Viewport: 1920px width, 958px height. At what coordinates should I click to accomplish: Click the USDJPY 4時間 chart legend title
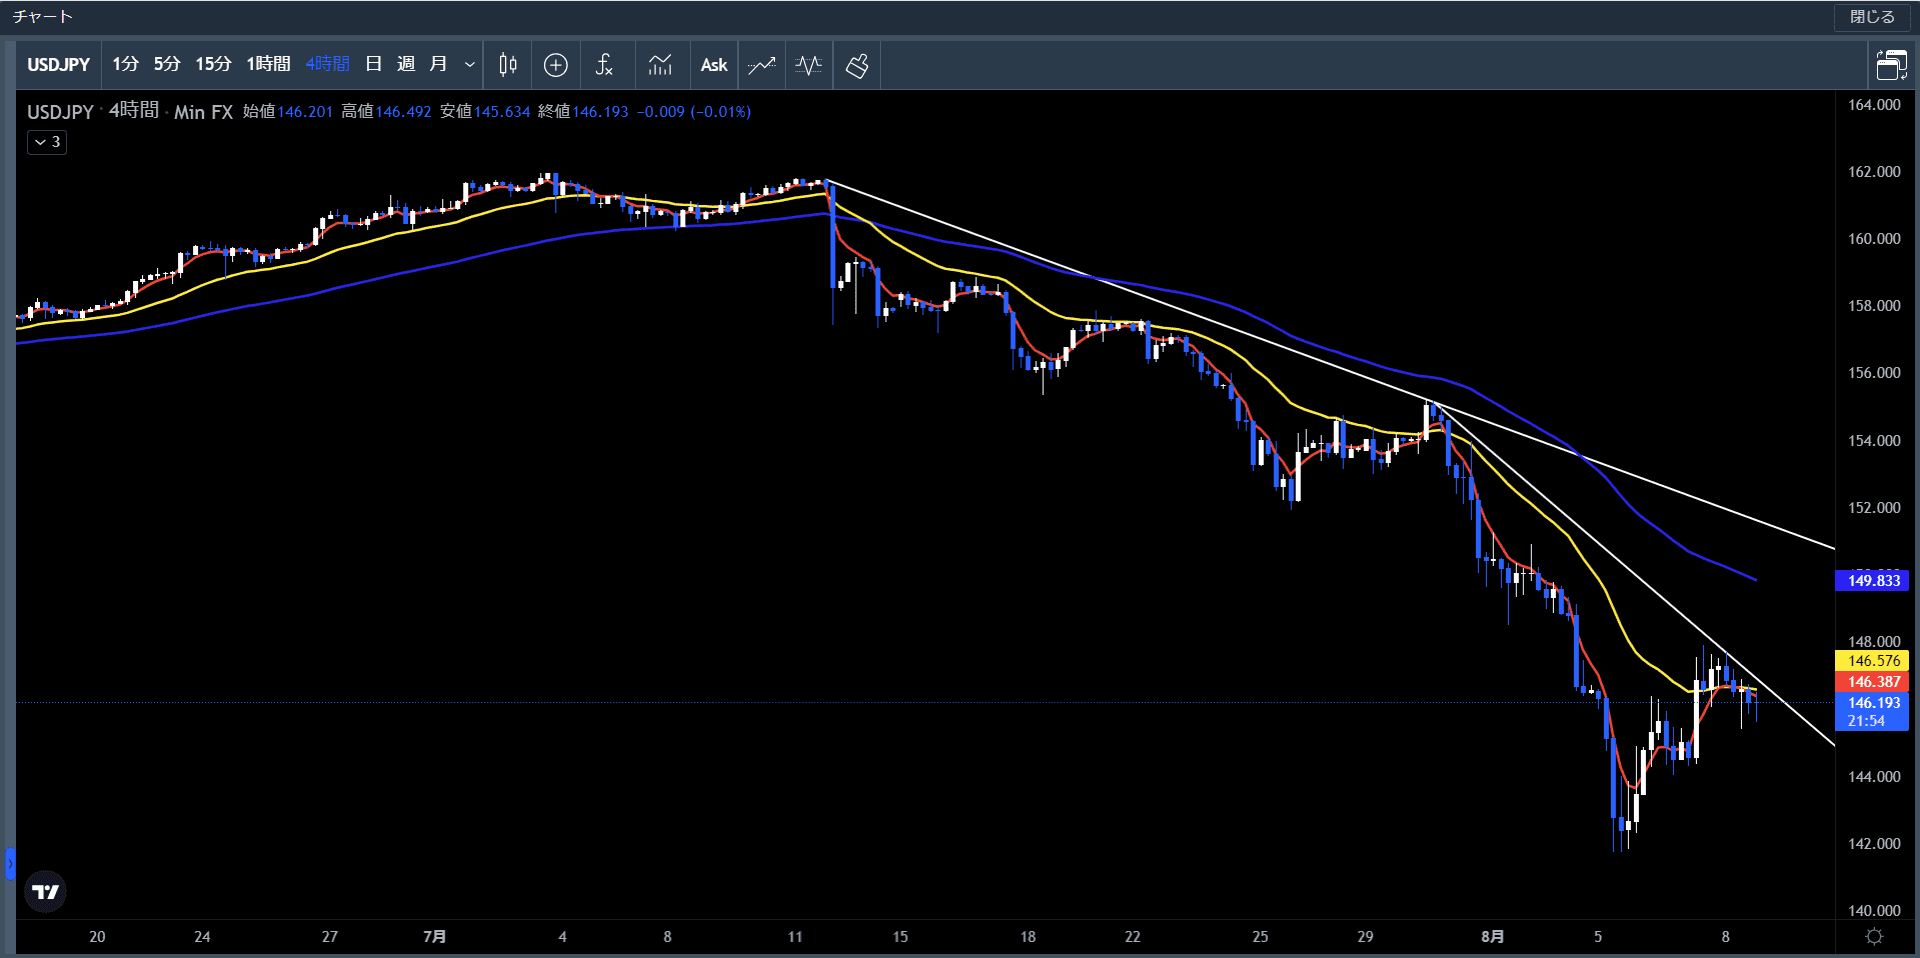click(x=130, y=111)
